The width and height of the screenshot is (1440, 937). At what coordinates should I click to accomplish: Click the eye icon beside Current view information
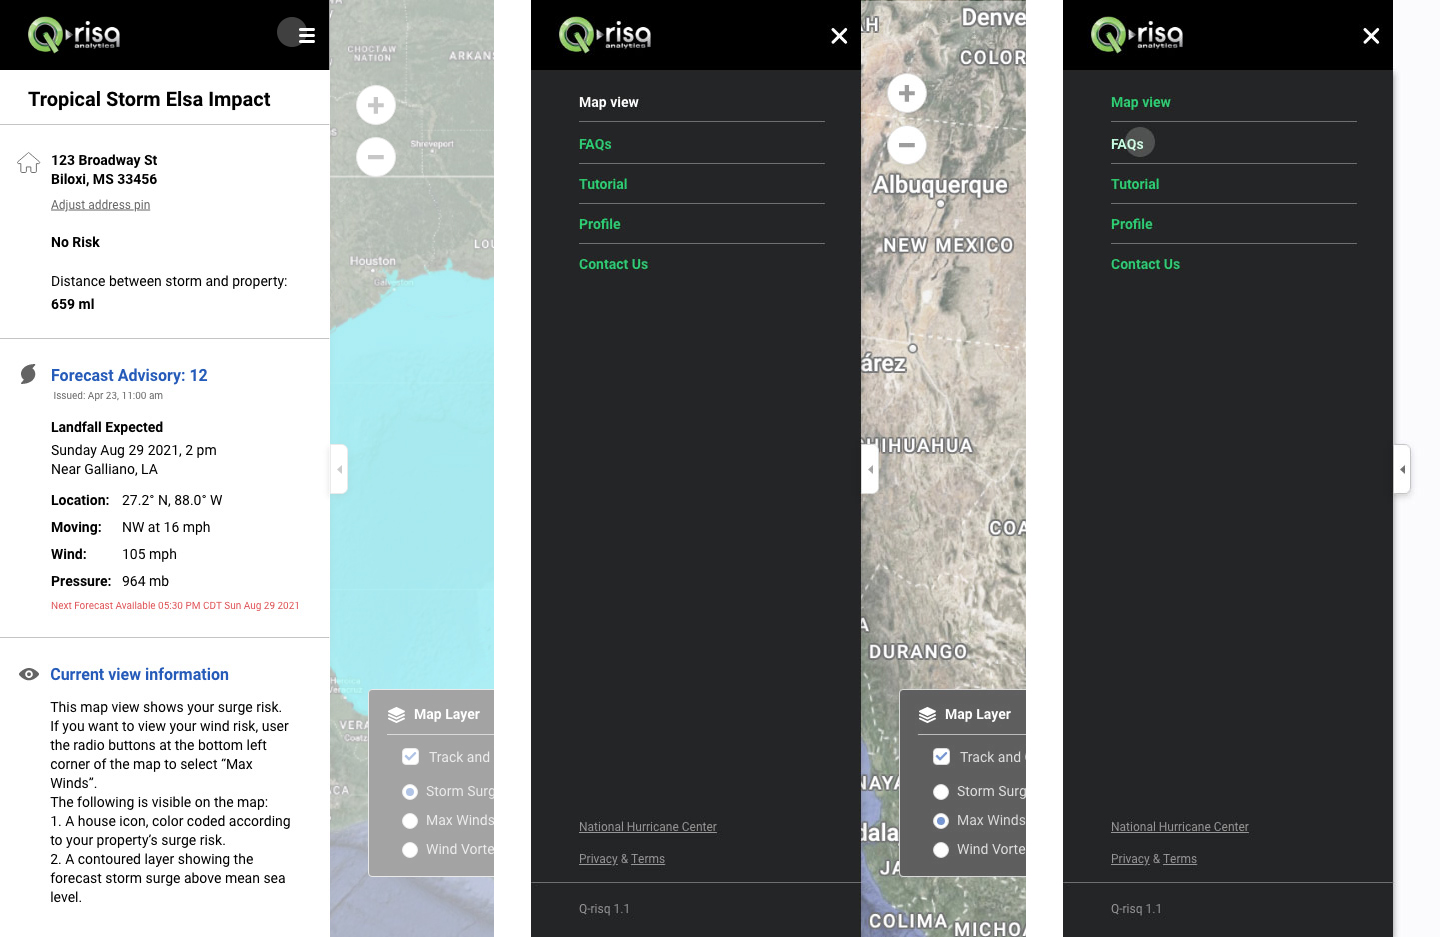point(29,674)
